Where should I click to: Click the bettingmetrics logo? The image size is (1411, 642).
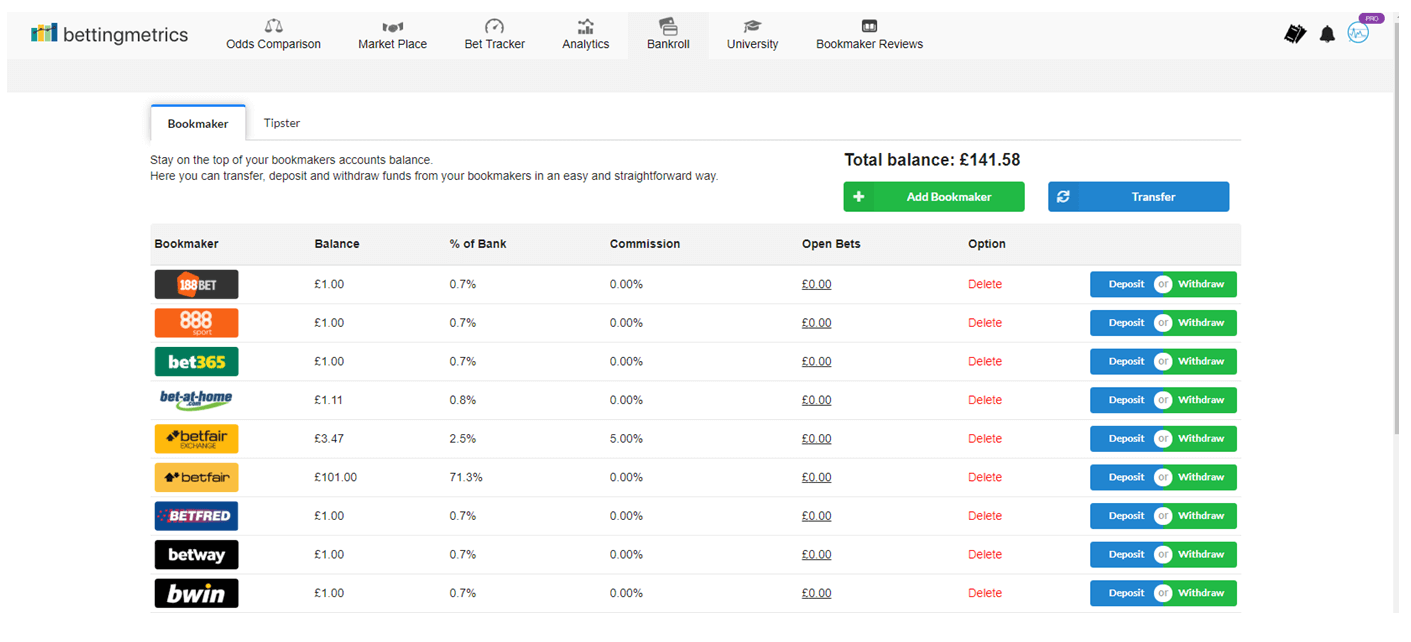109,34
